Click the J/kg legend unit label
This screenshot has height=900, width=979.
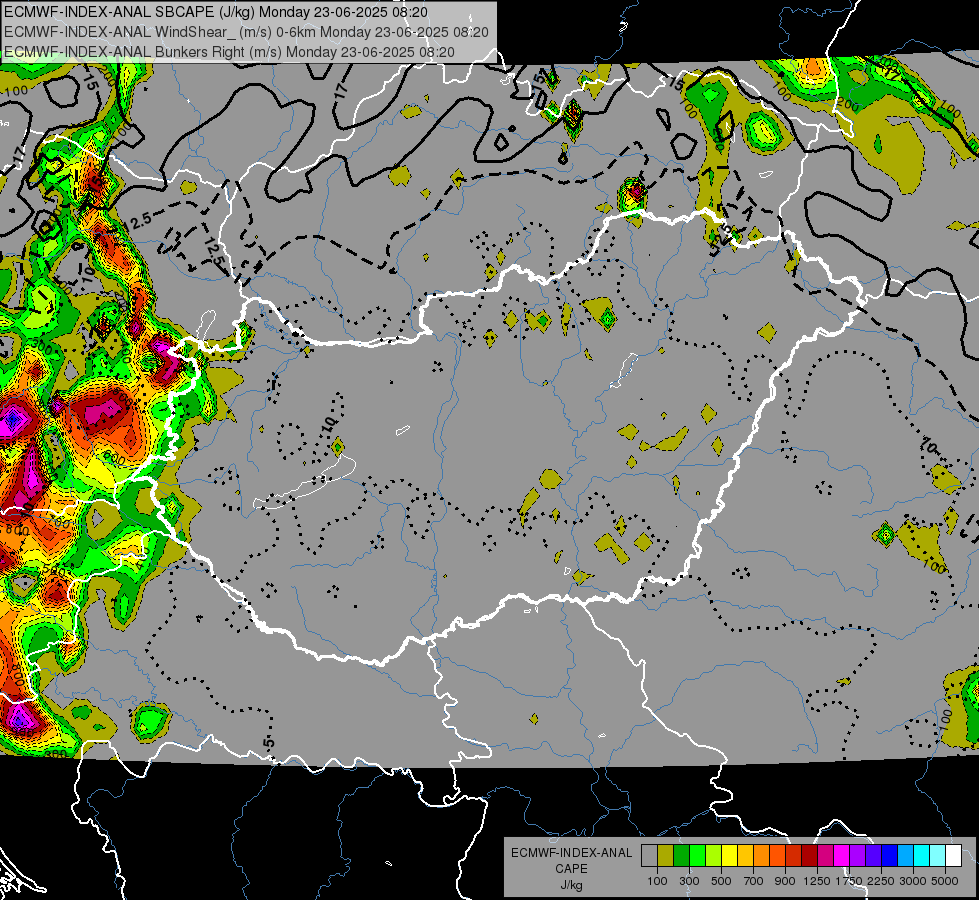(572, 885)
